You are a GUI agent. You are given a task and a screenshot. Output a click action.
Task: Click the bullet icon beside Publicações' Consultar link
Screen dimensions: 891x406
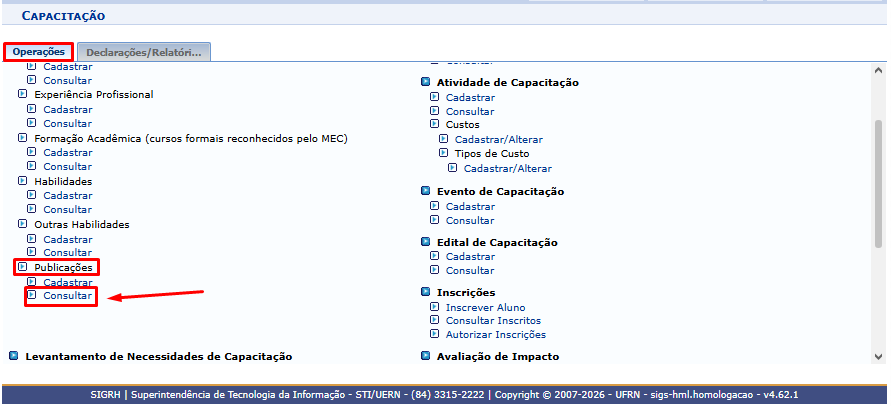(32, 295)
